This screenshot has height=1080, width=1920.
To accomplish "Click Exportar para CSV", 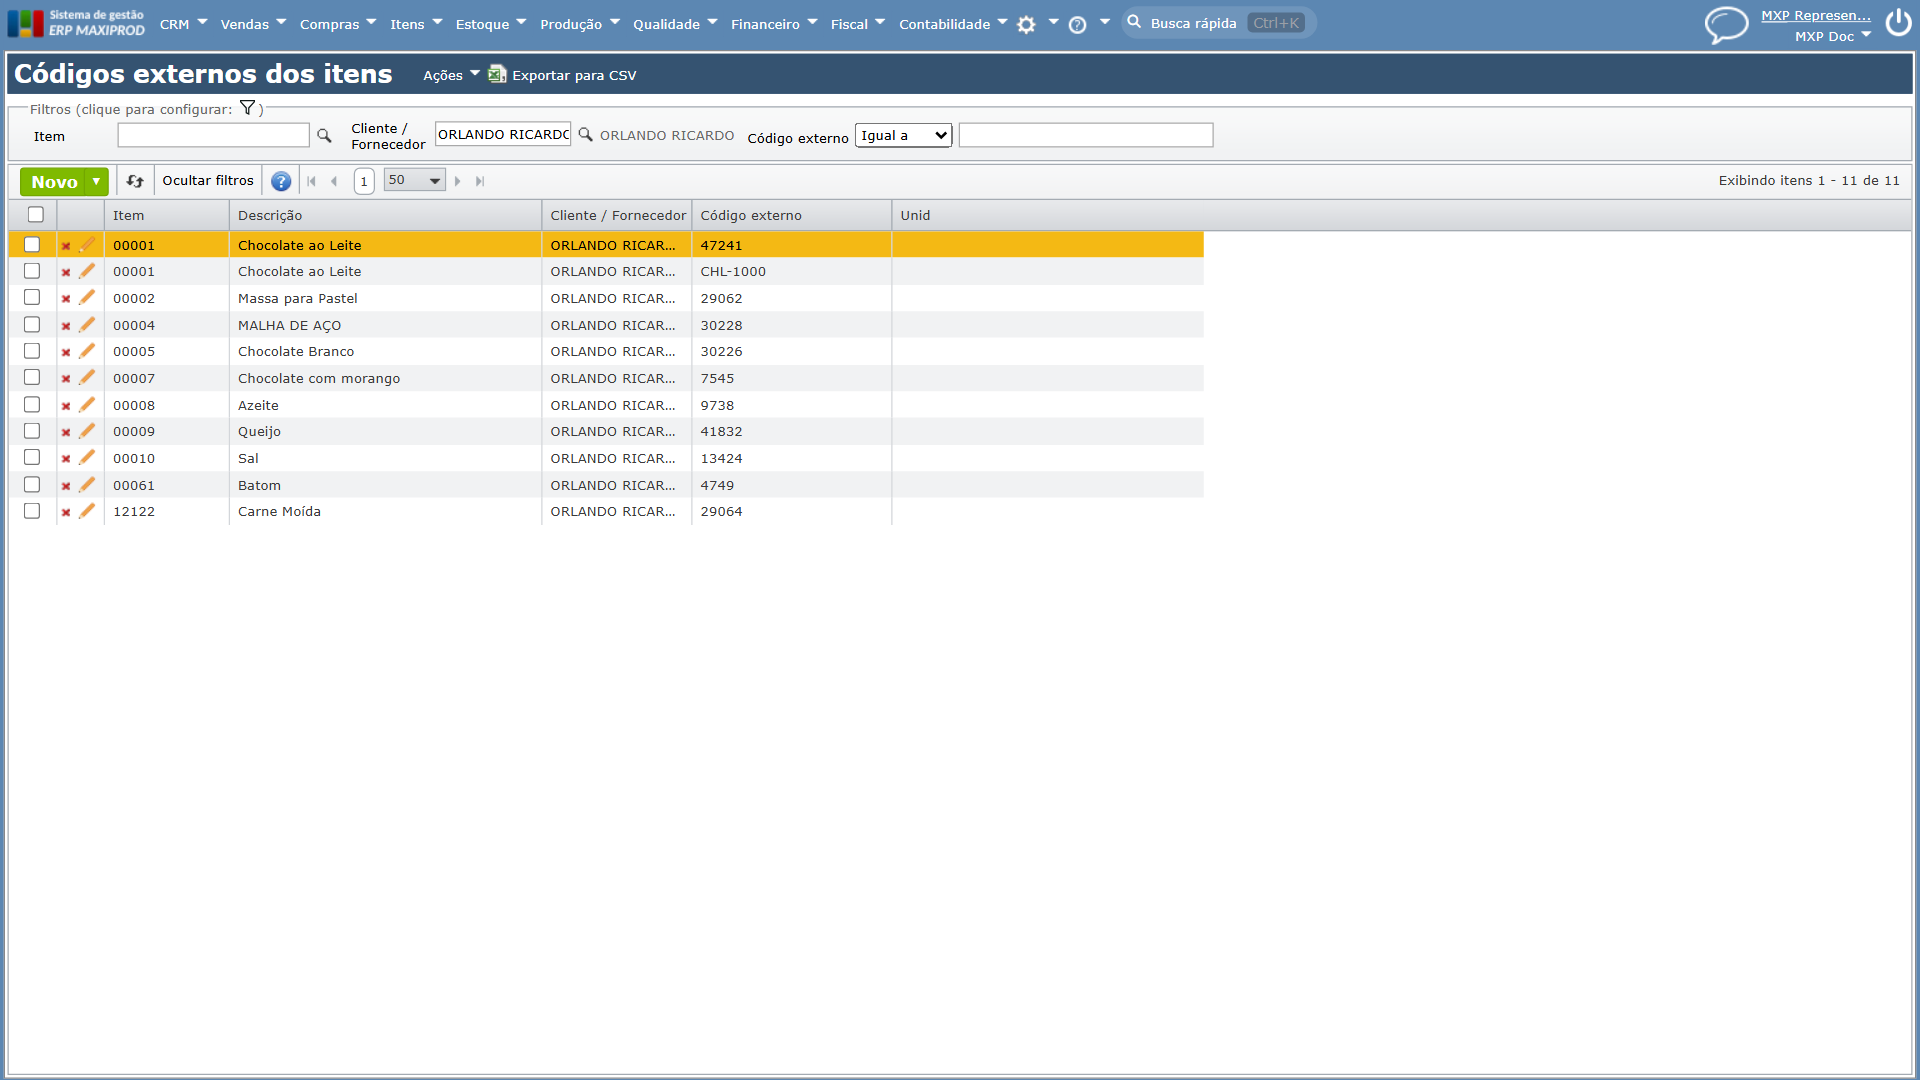I will [562, 75].
